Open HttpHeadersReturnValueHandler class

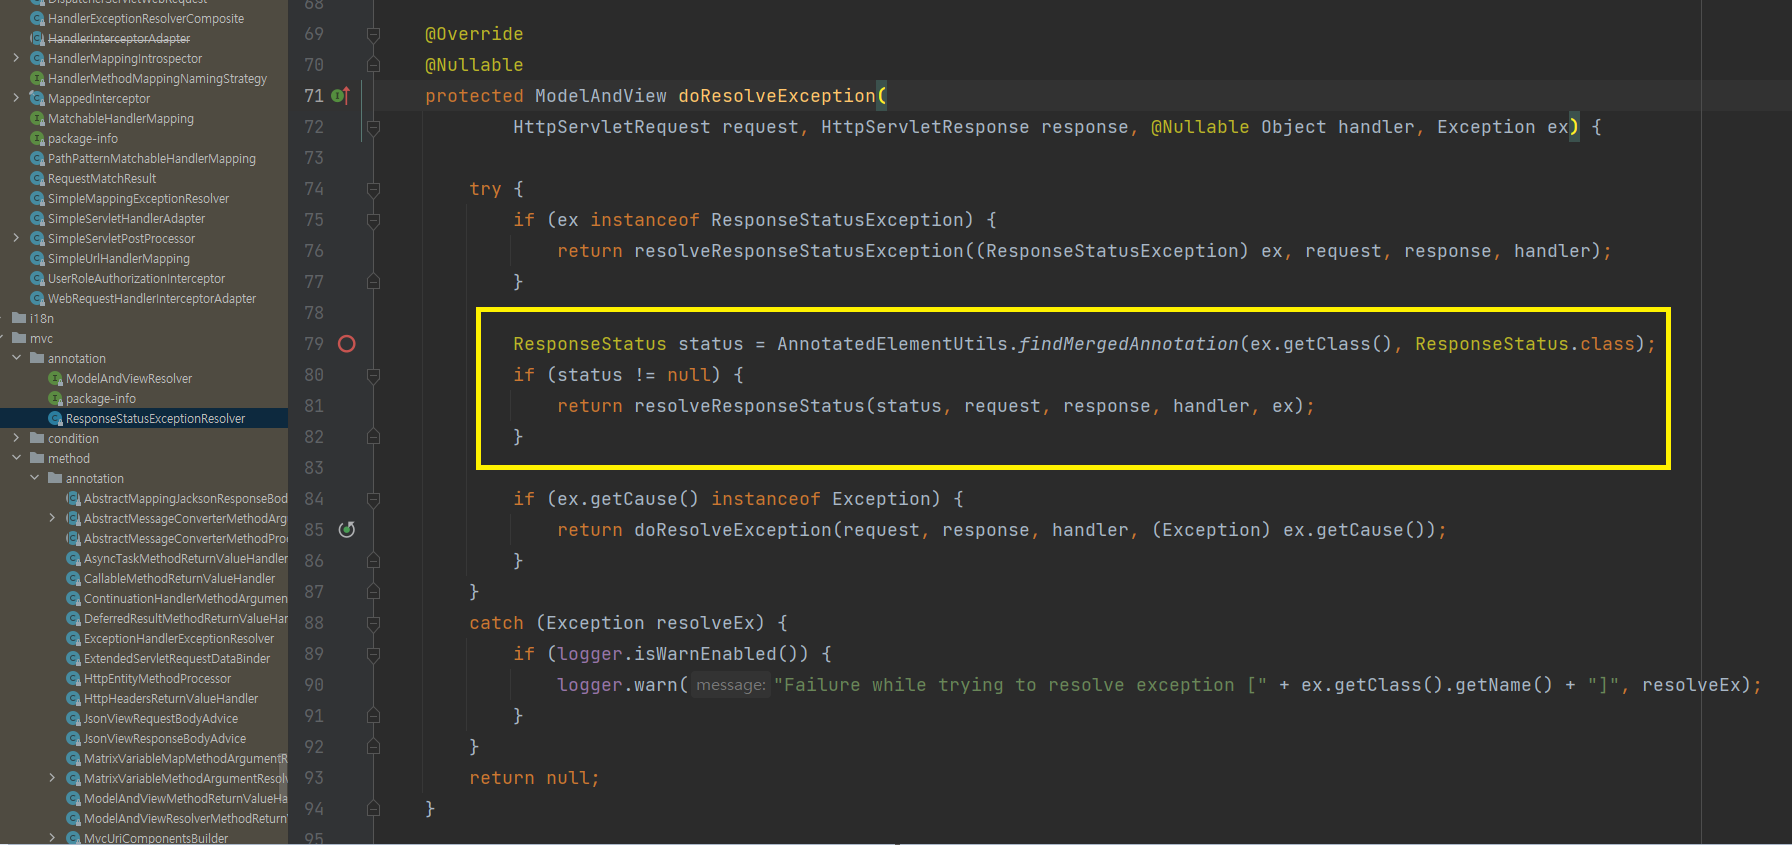point(171,698)
